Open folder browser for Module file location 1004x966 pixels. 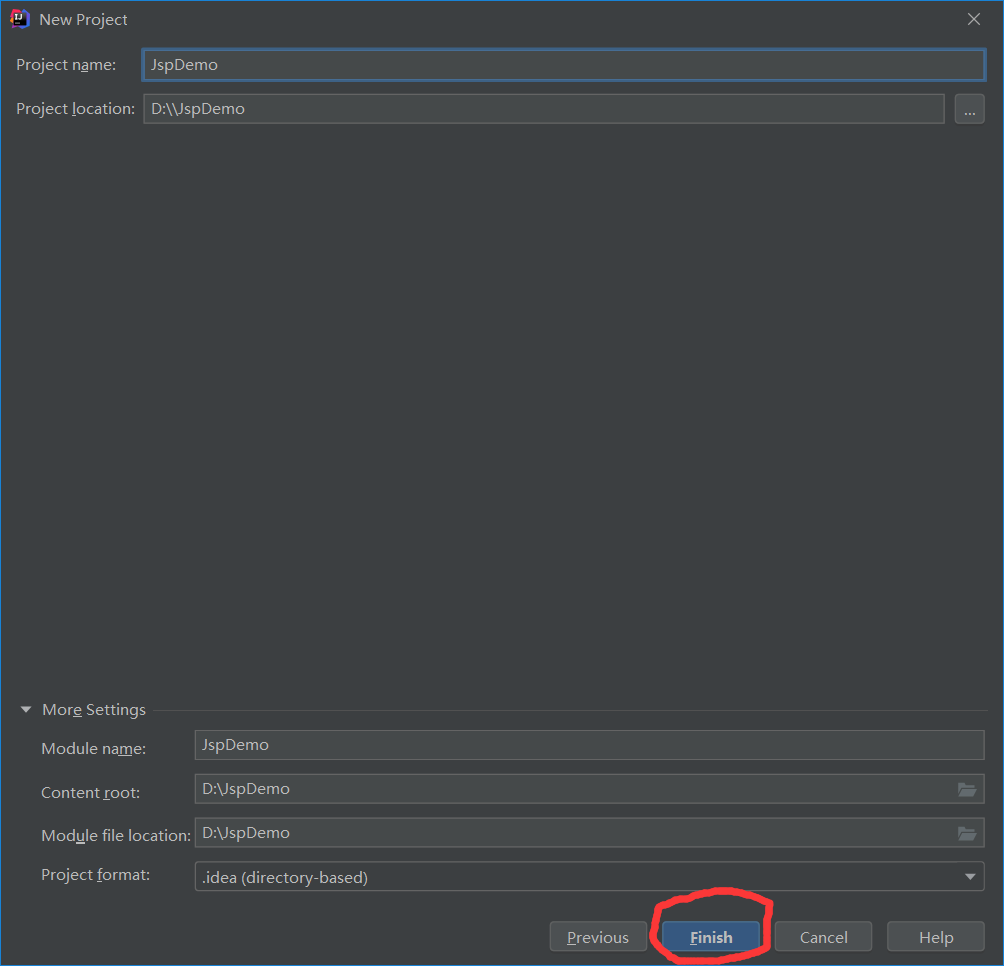point(967,833)
